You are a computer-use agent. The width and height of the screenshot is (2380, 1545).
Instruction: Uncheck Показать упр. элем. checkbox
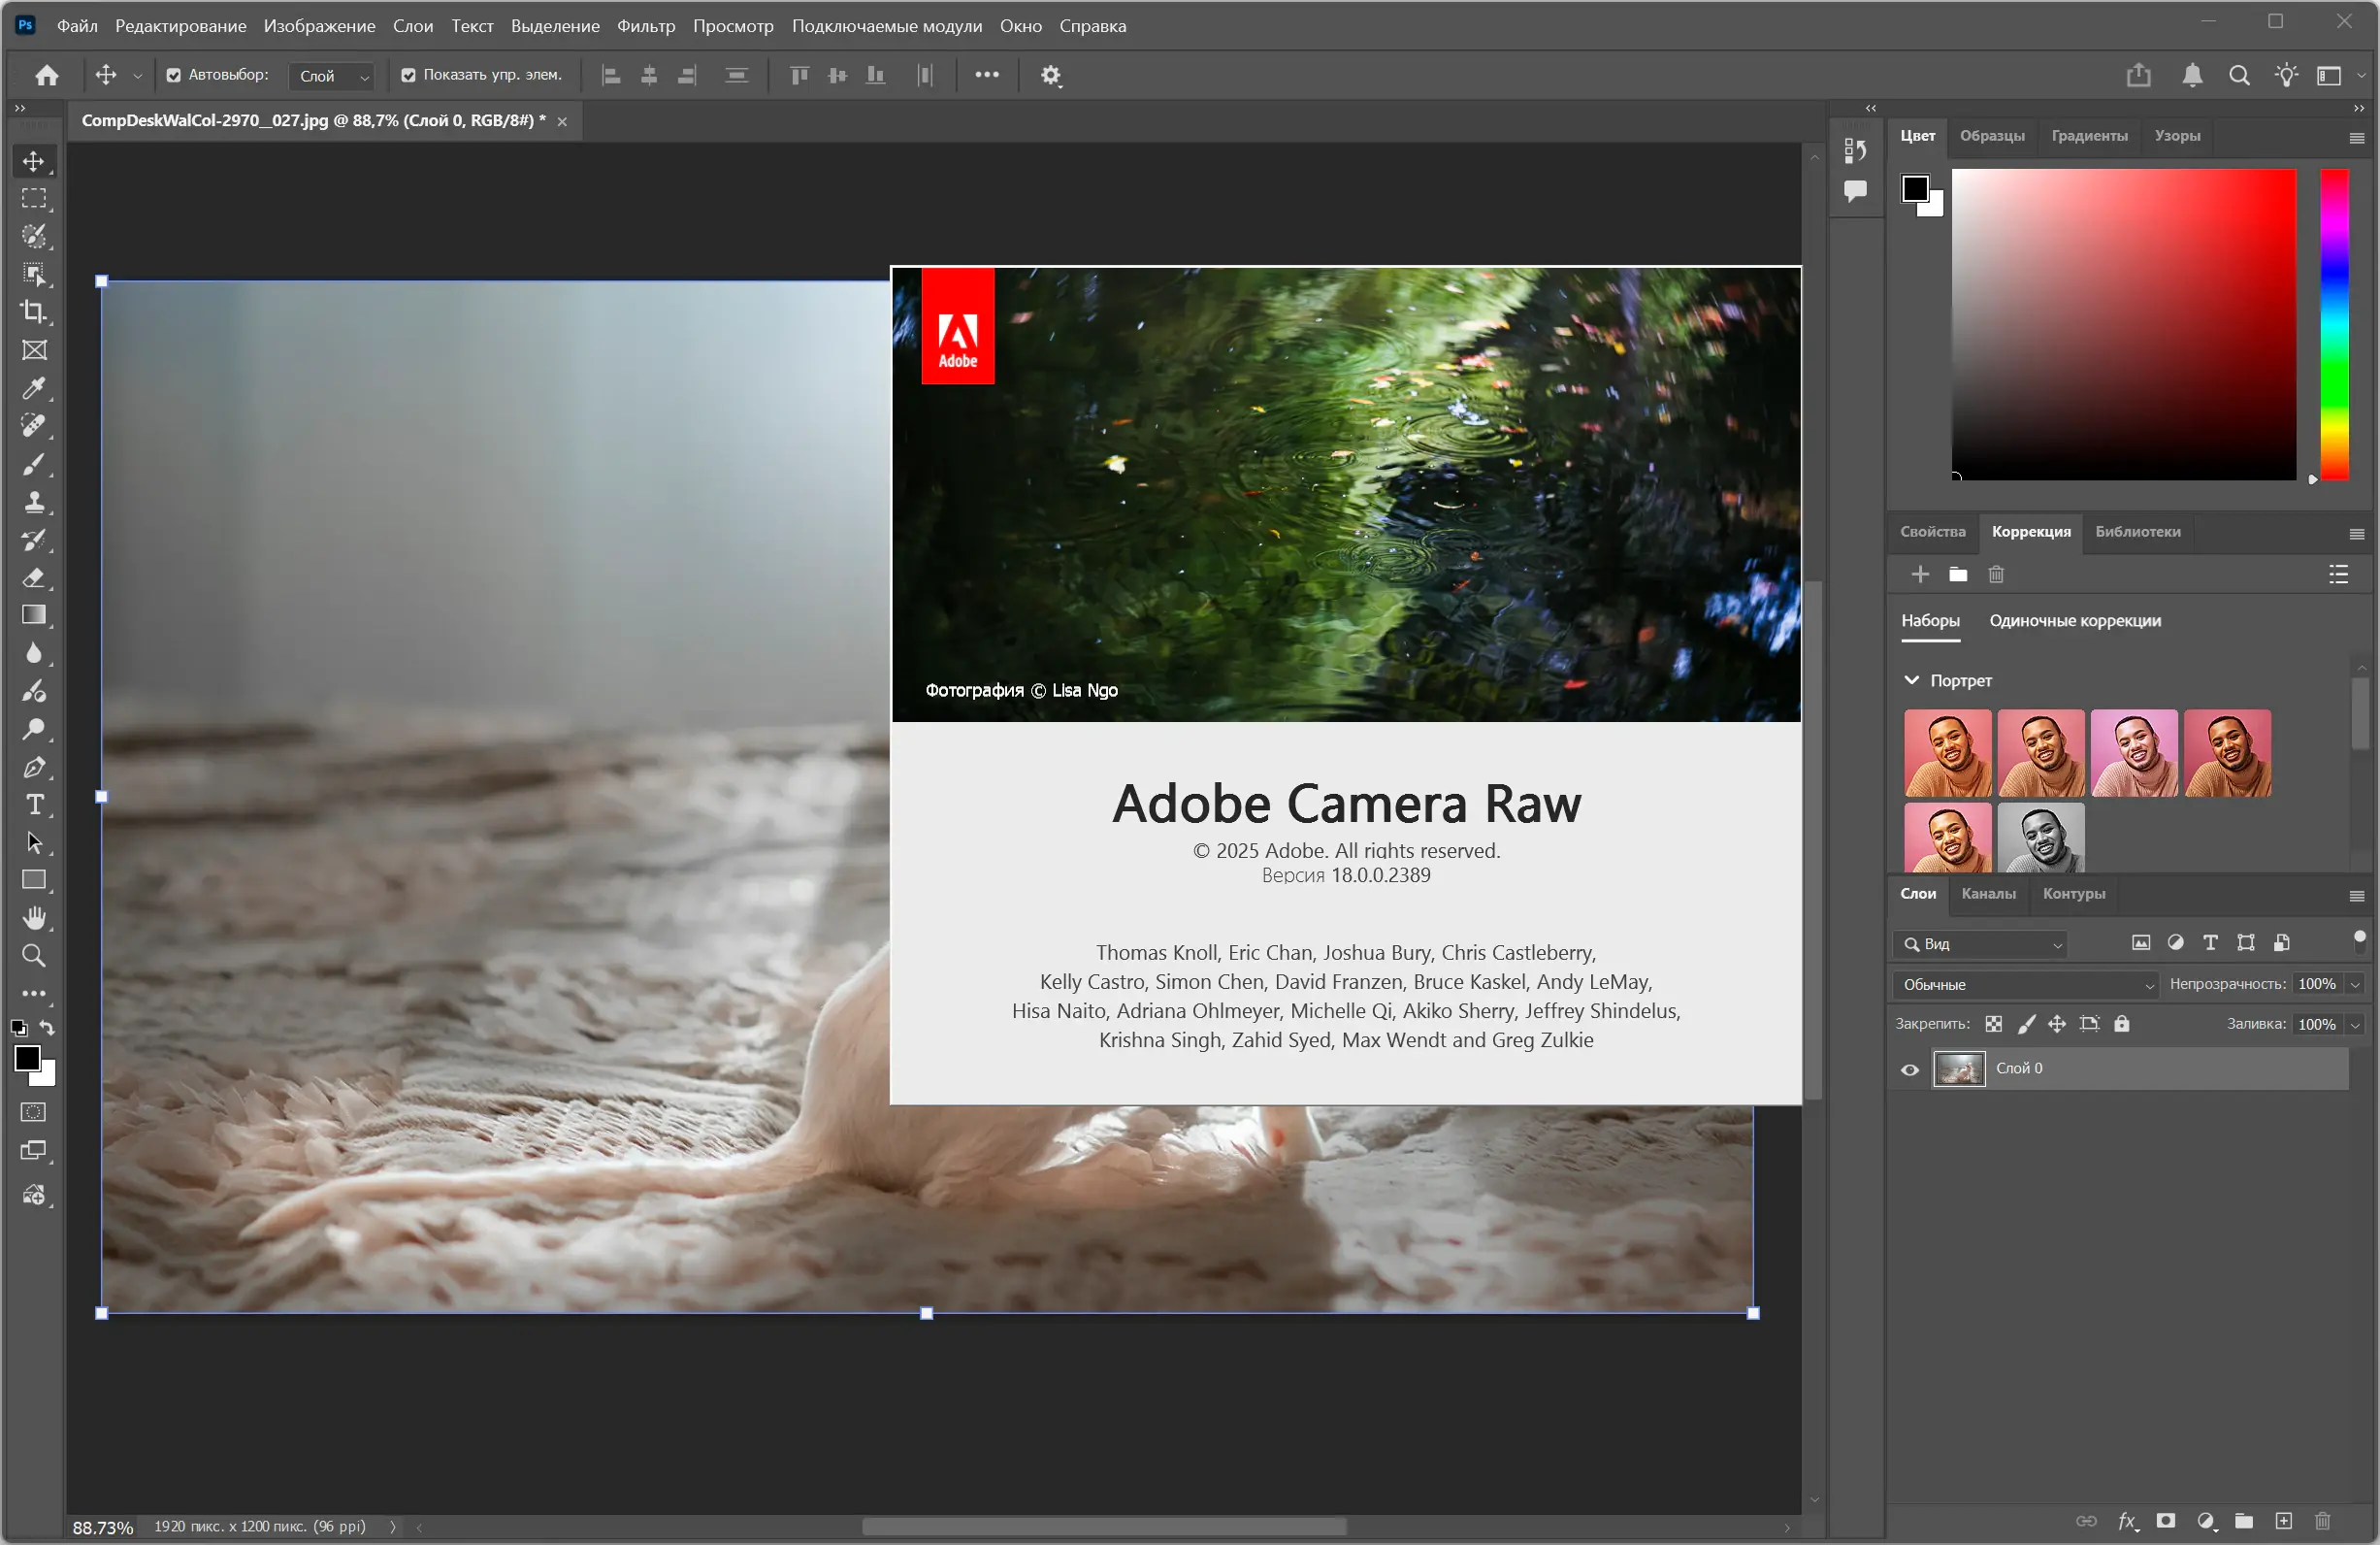tap(408, 75)
